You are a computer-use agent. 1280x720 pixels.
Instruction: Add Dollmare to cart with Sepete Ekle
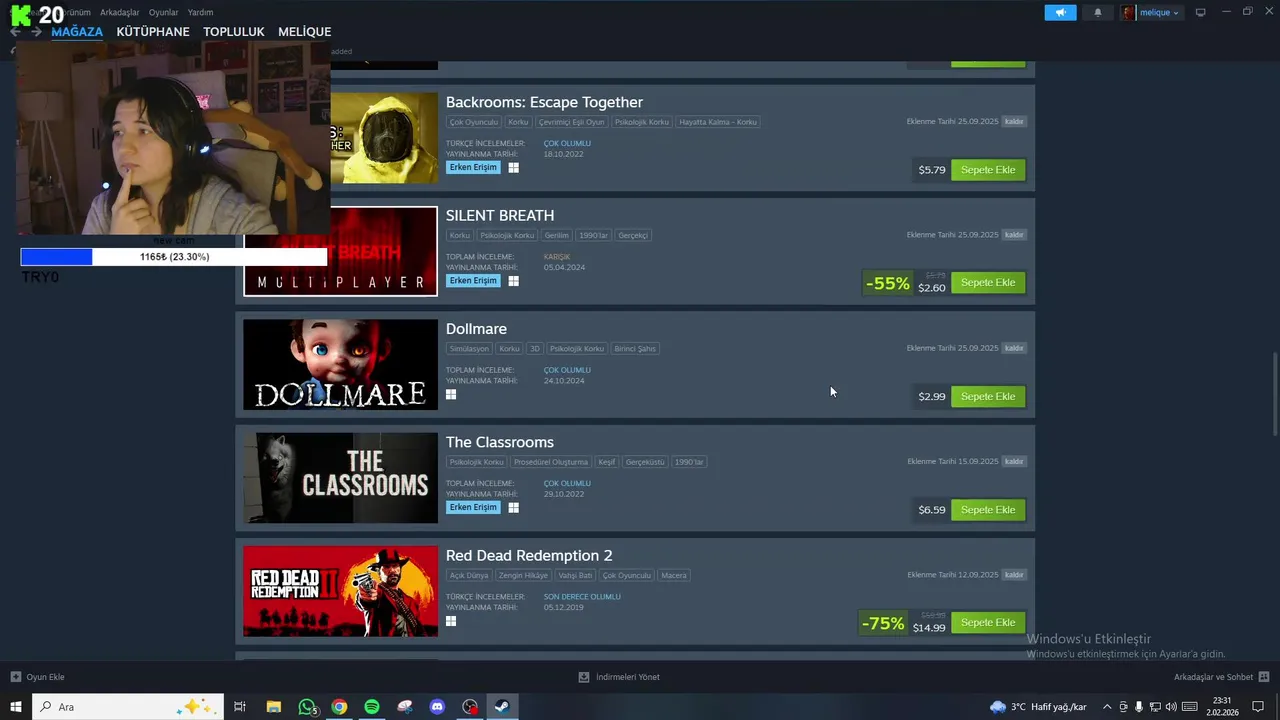(x=988, y=396)
